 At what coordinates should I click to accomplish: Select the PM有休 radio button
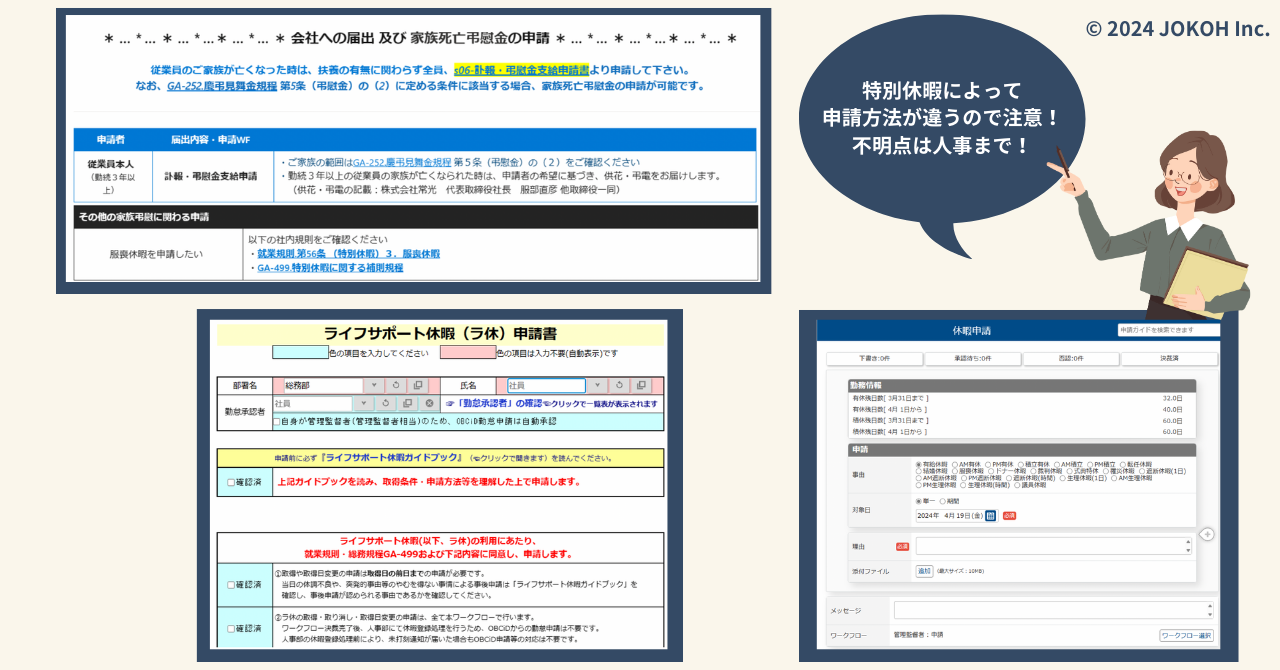tap(988, 464)
